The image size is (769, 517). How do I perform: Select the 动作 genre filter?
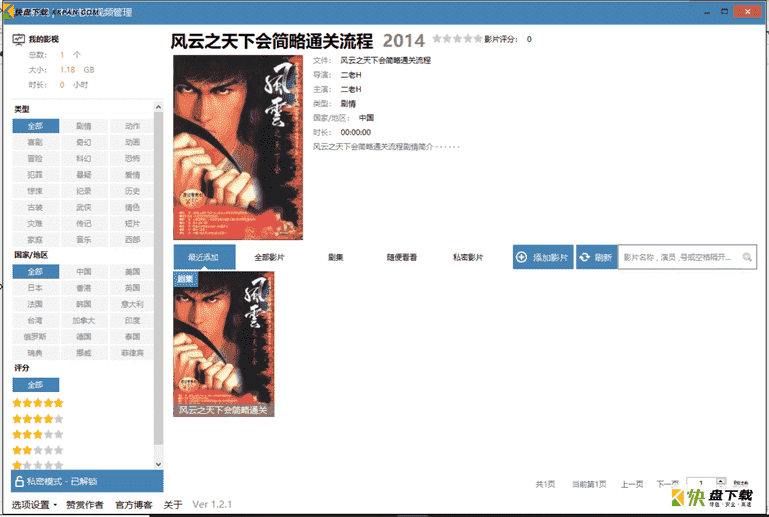pos(132,126)
